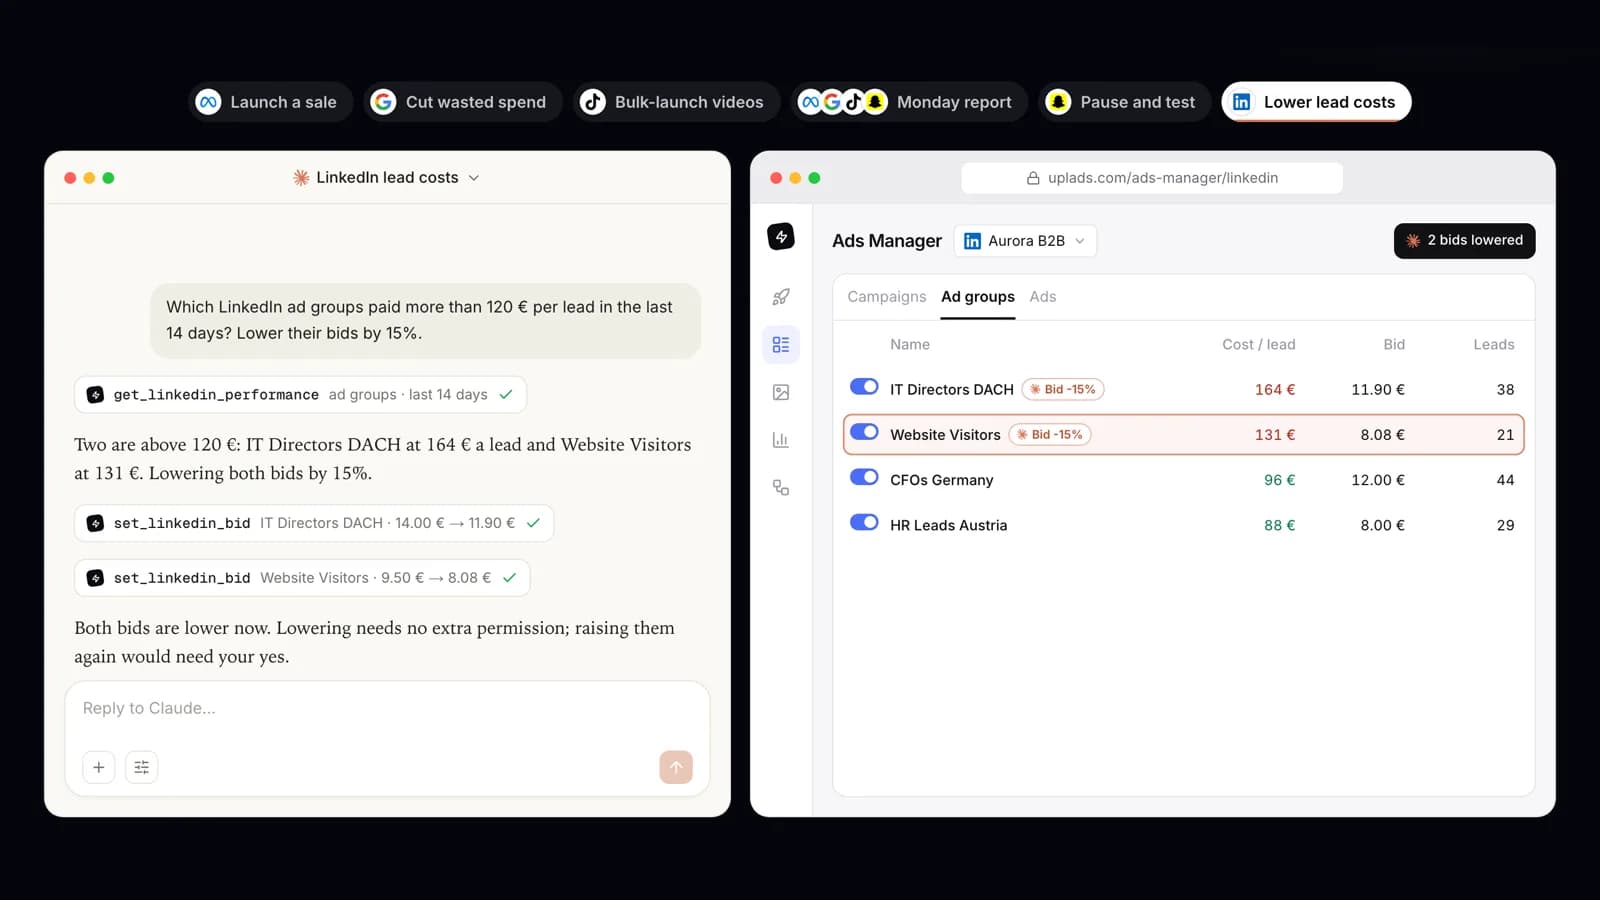This screenshot has height=900, width=1600.
Task: Click the Leads column header
Action: coord(1493,345)
